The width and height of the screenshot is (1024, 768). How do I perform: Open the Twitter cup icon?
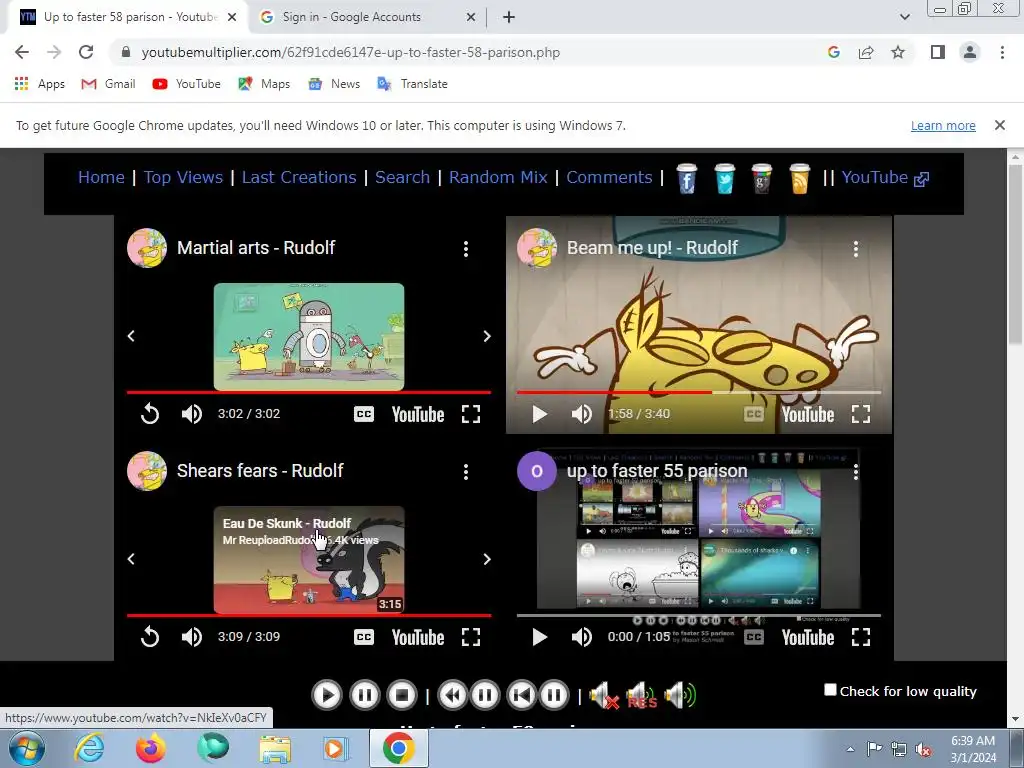(x=724, y=178)
